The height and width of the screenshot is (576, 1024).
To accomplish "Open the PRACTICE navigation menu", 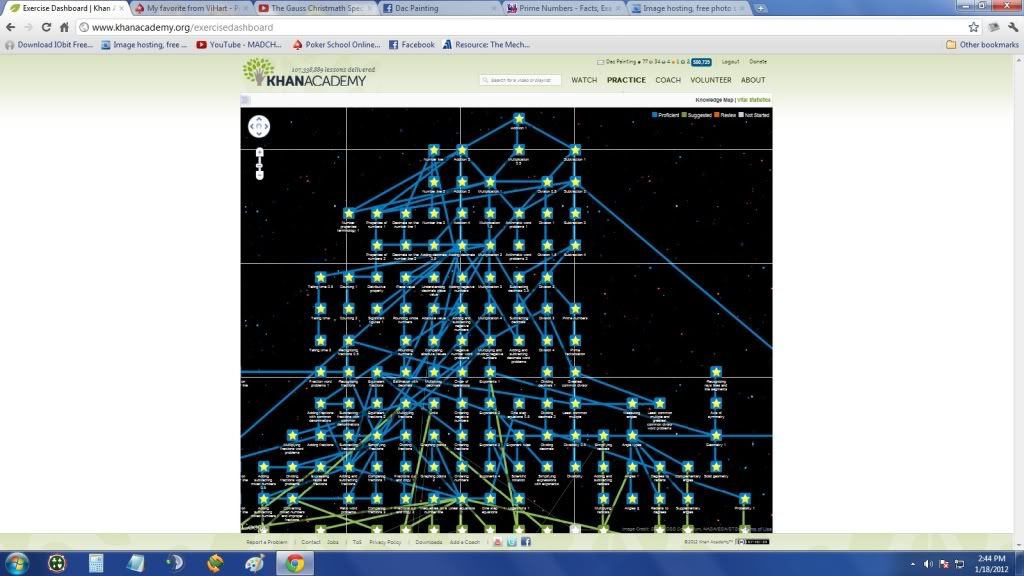I will point(626,80).
